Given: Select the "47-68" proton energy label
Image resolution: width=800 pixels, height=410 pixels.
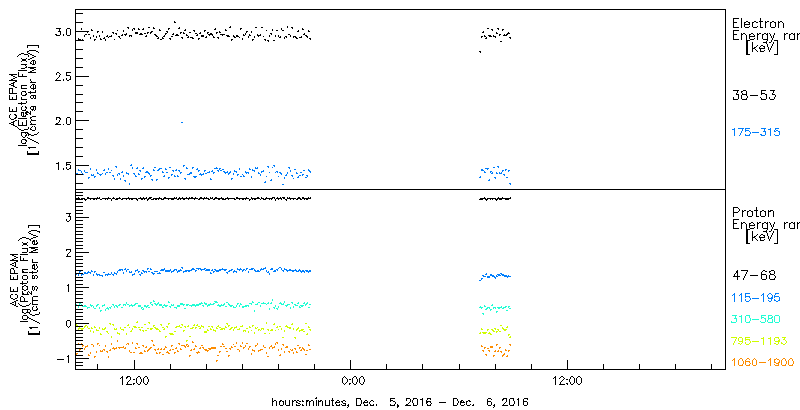Looking at the screenshot, I should pos(754,275).
